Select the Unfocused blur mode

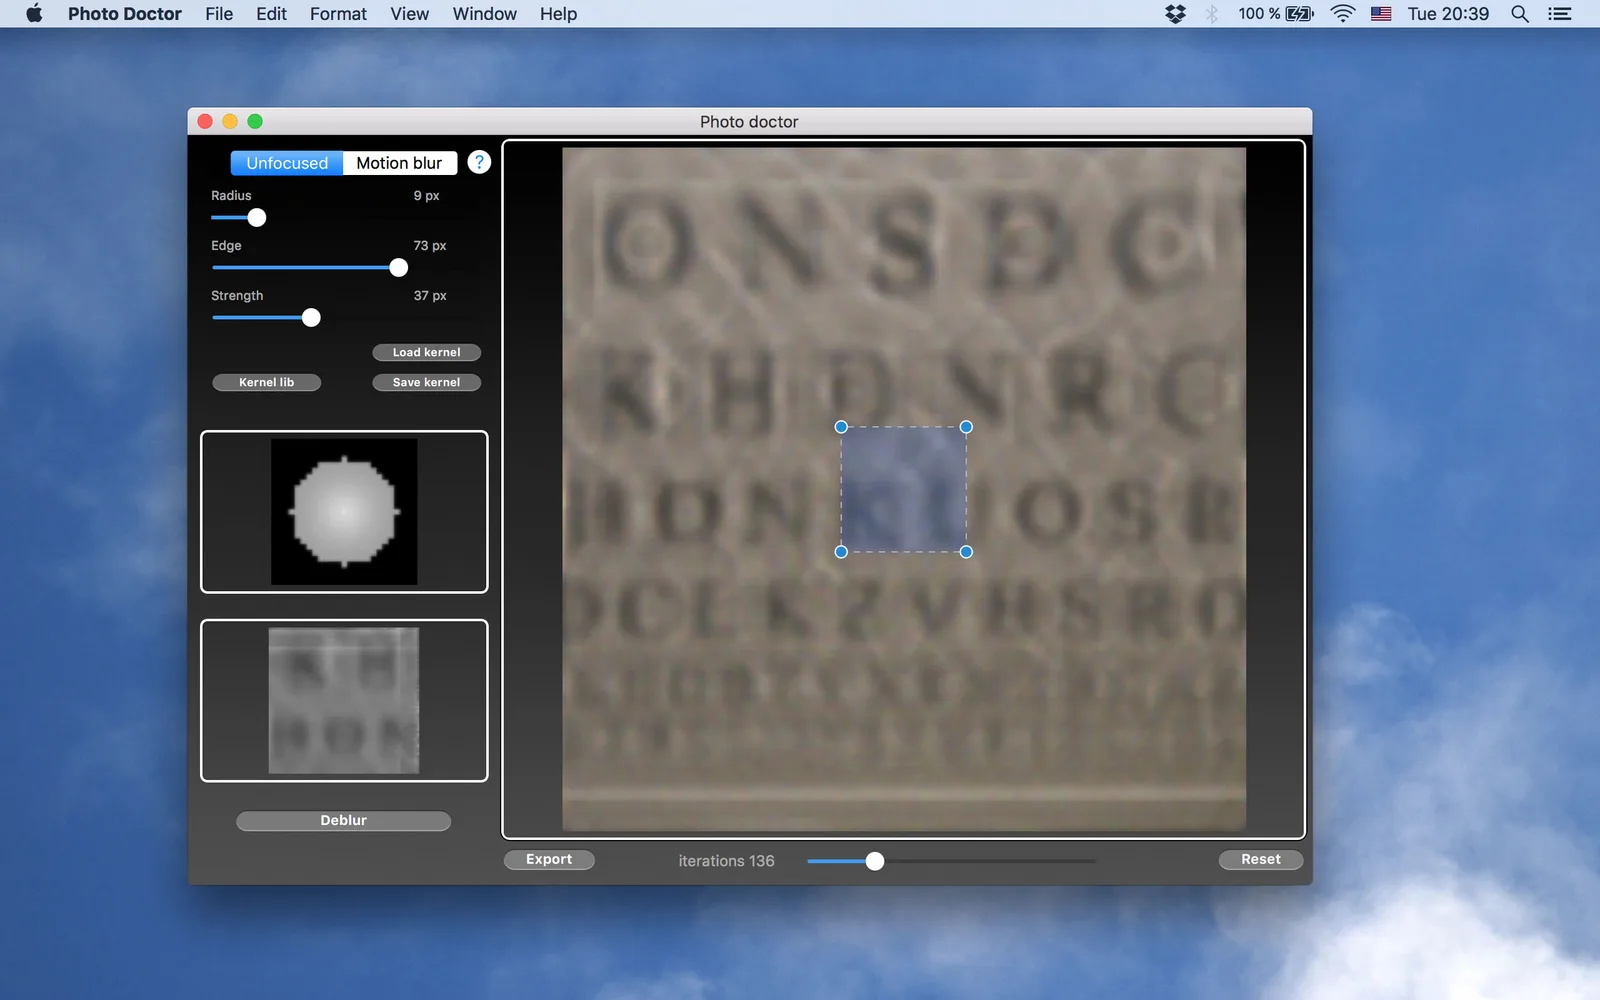pos(287,163)
